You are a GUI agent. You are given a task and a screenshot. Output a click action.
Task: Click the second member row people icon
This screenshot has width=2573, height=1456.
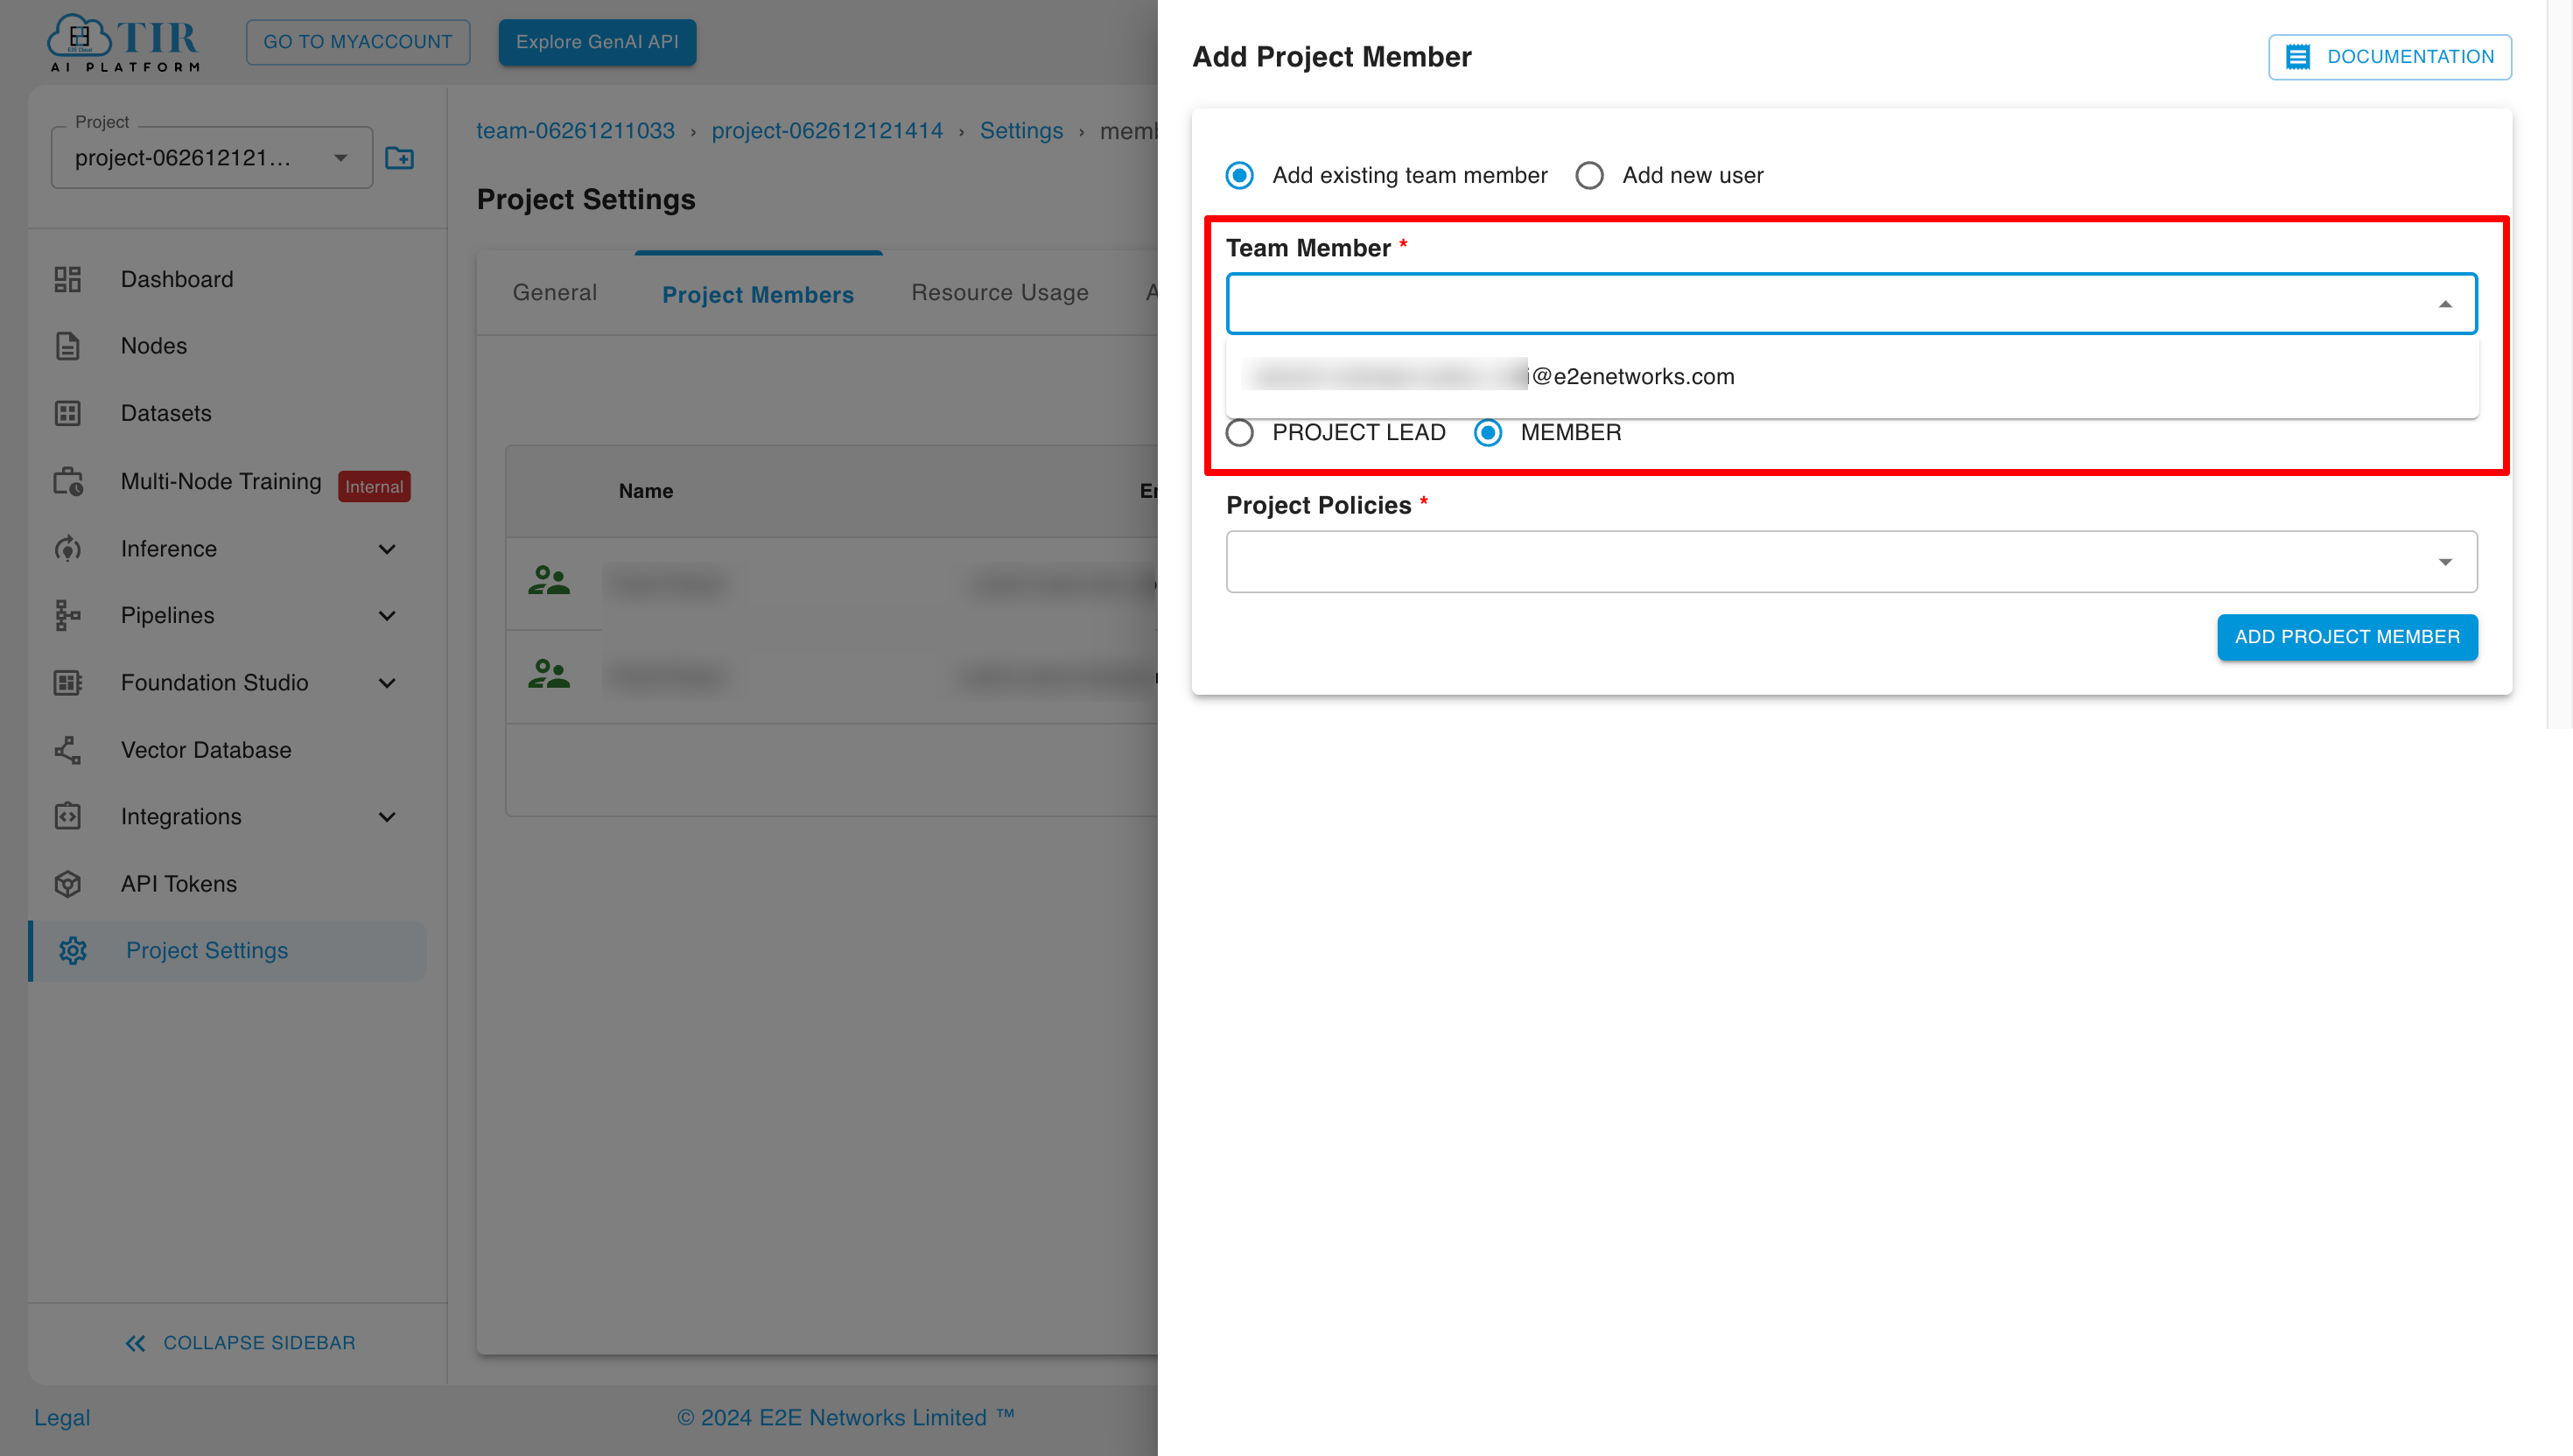pos(549,674)
